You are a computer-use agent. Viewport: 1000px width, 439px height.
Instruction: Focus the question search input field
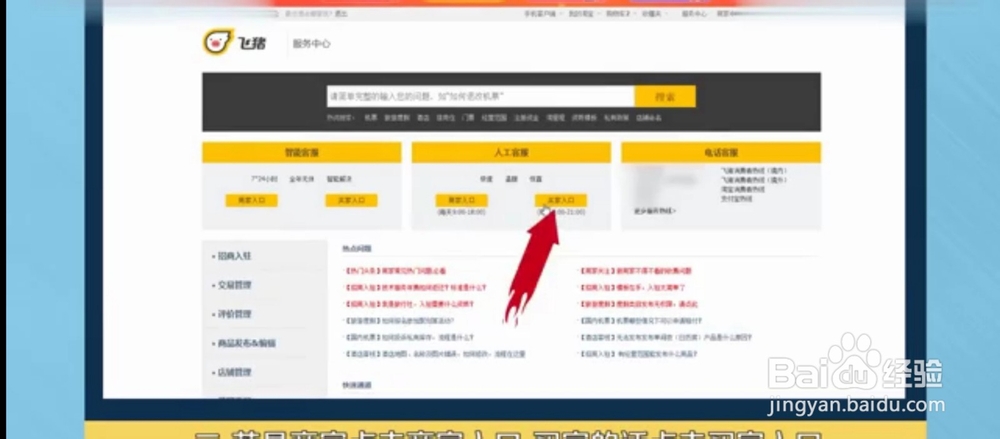click(x=481, y=96)
